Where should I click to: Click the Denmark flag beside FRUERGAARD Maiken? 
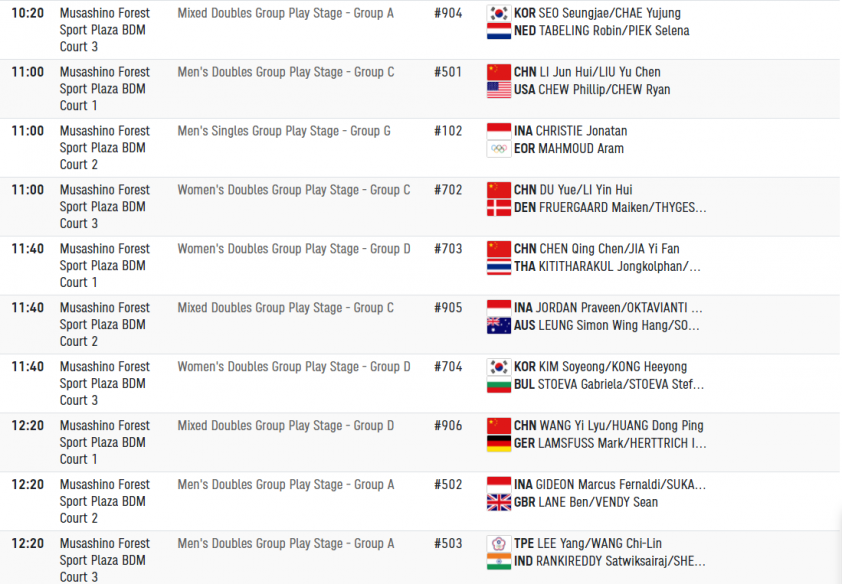pyautogui.click(x=498, y=208)
